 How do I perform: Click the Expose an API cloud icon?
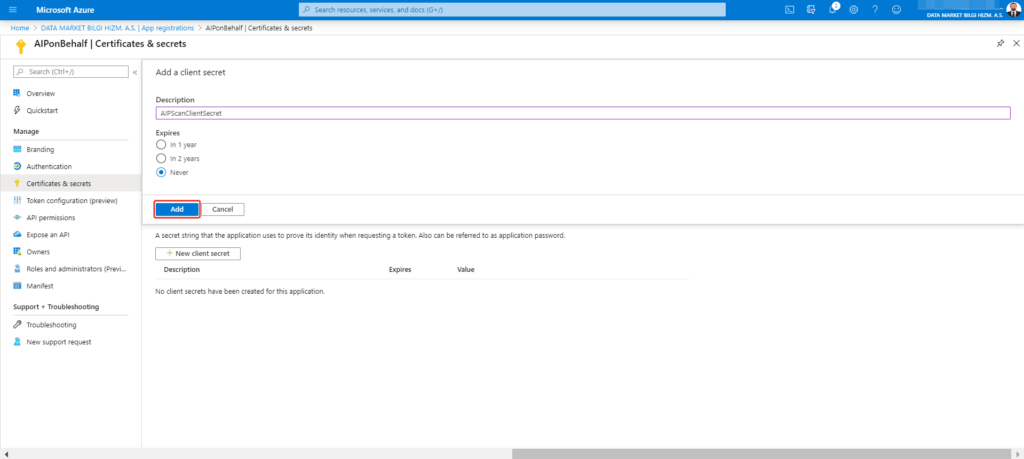point(18,234)
